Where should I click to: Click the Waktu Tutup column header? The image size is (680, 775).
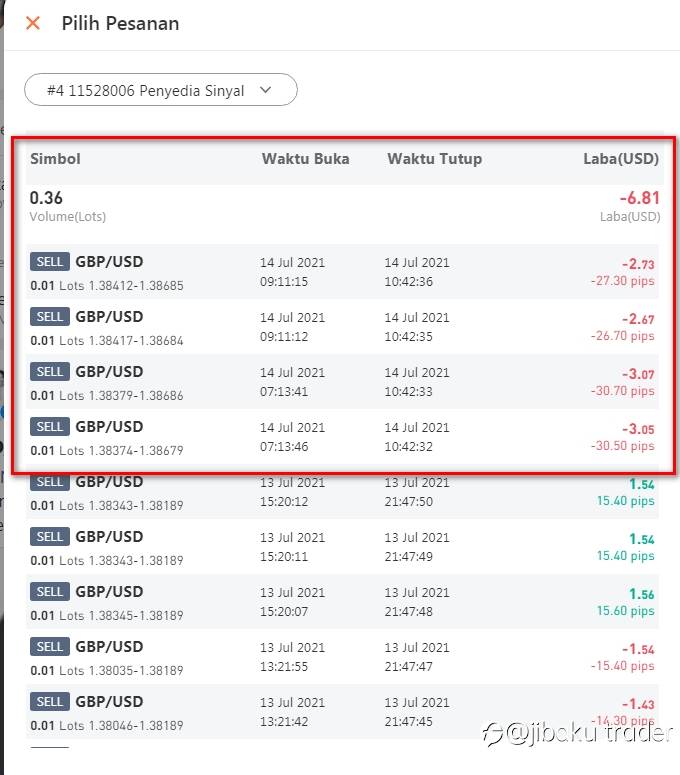click(x=434, y=159)
